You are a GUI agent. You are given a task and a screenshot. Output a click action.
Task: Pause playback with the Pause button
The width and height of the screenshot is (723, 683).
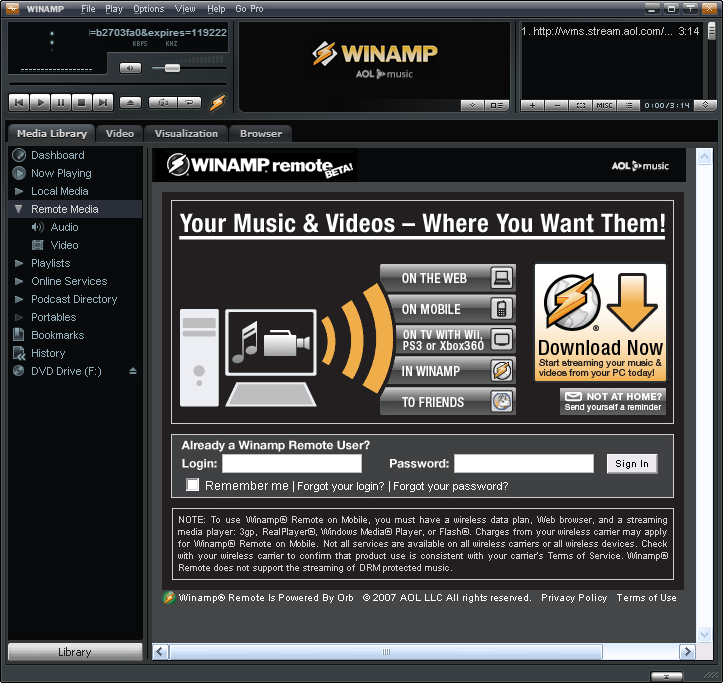61,102
